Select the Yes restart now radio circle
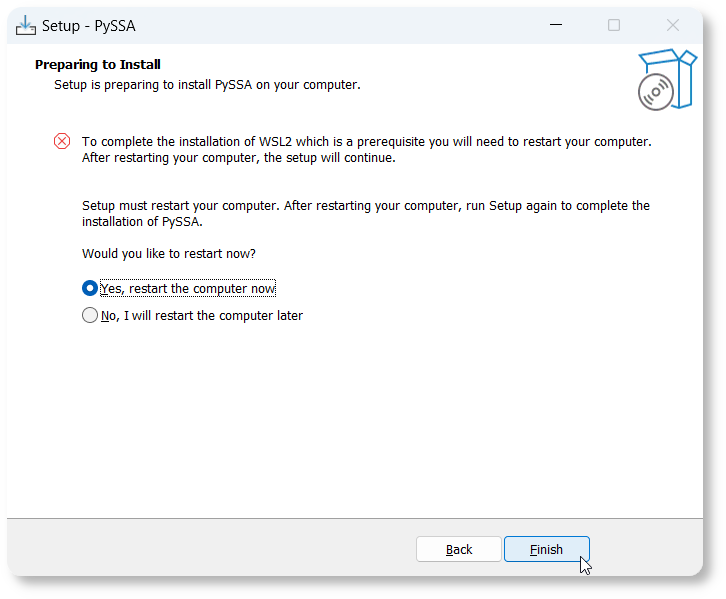The image size is (726, 599). pyautogui.click(x=90, y=288)
